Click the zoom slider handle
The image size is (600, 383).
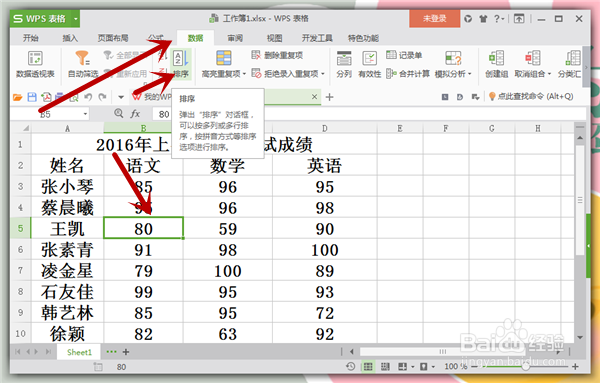[x=526, y=367]
